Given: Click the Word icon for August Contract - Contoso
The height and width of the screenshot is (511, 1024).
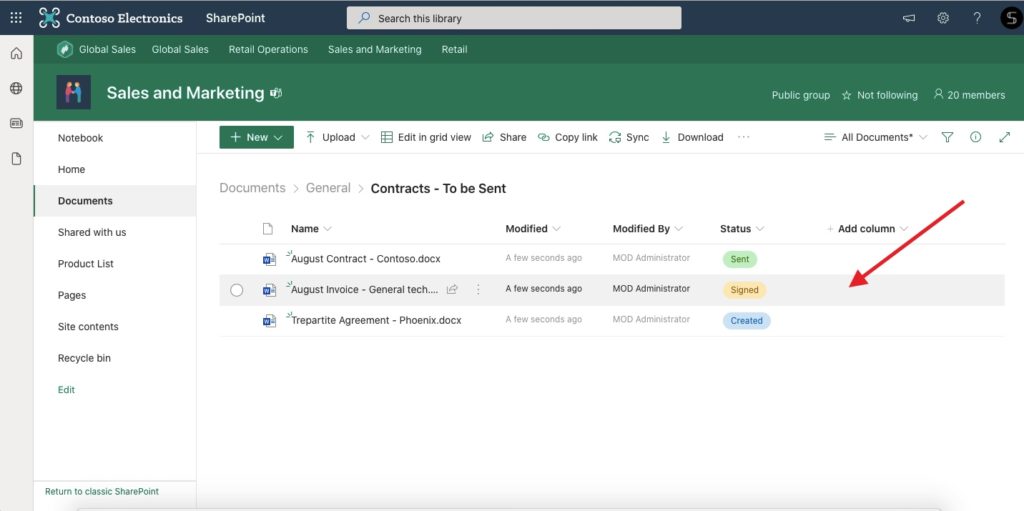Looking at the screenshot, I should (x=269, y=259).
